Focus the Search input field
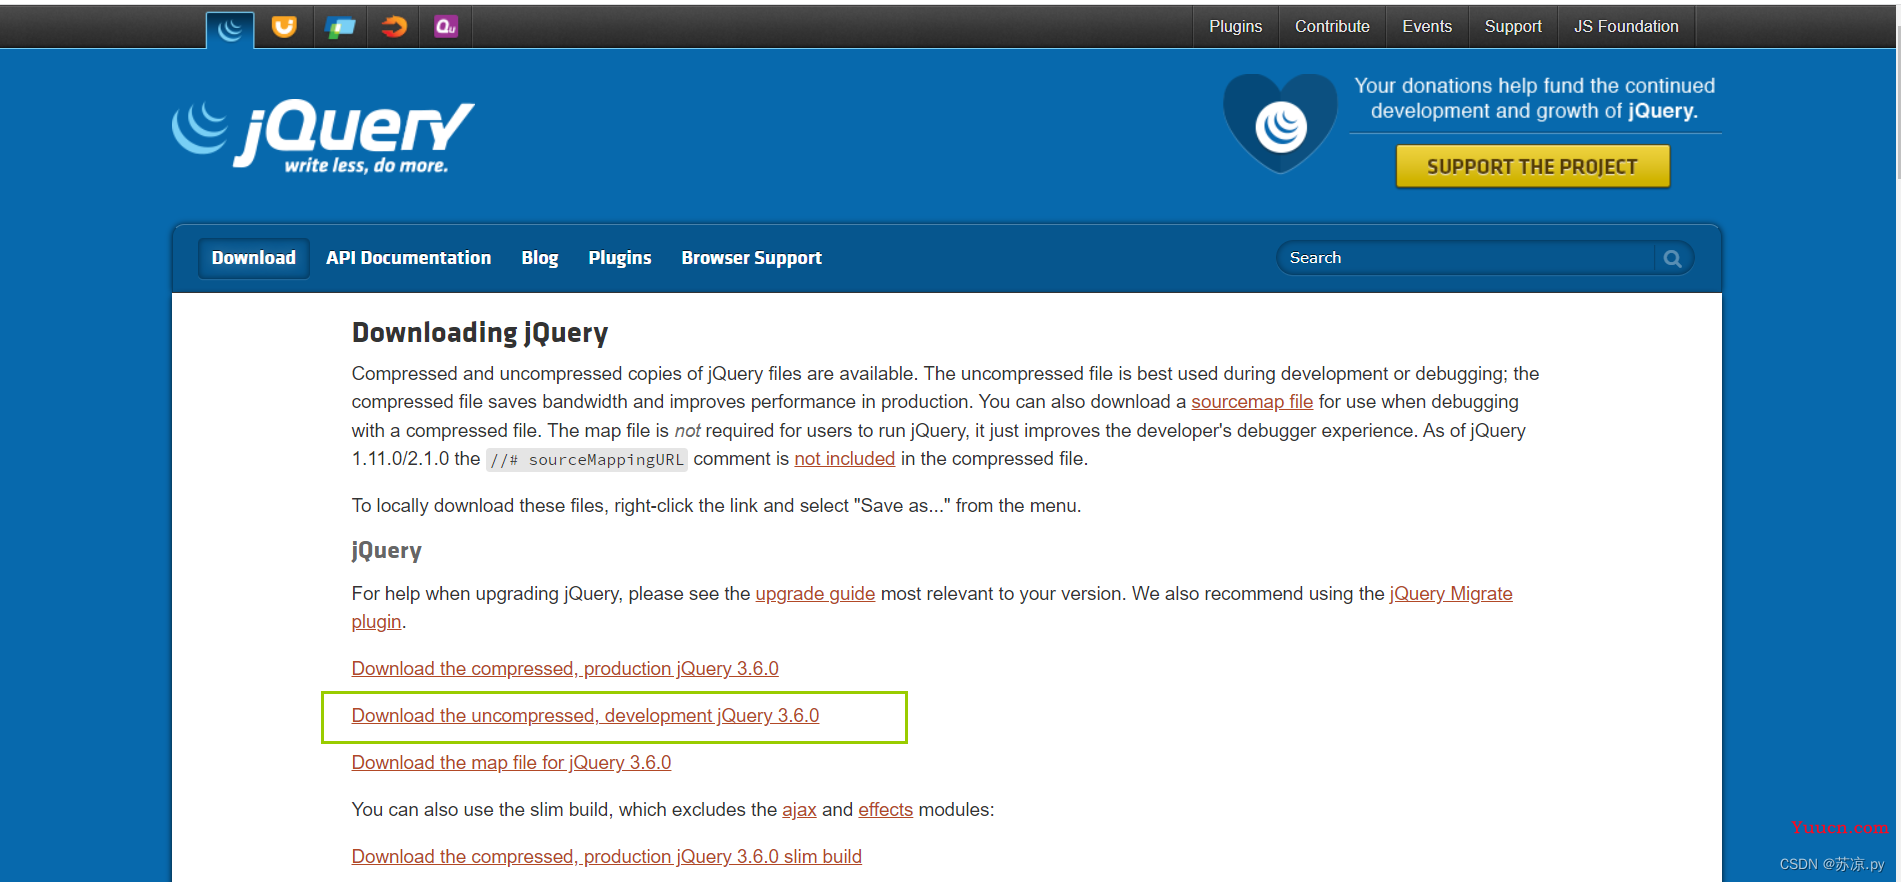The height and width of the screenshot is (882, 1901). 1467,258
